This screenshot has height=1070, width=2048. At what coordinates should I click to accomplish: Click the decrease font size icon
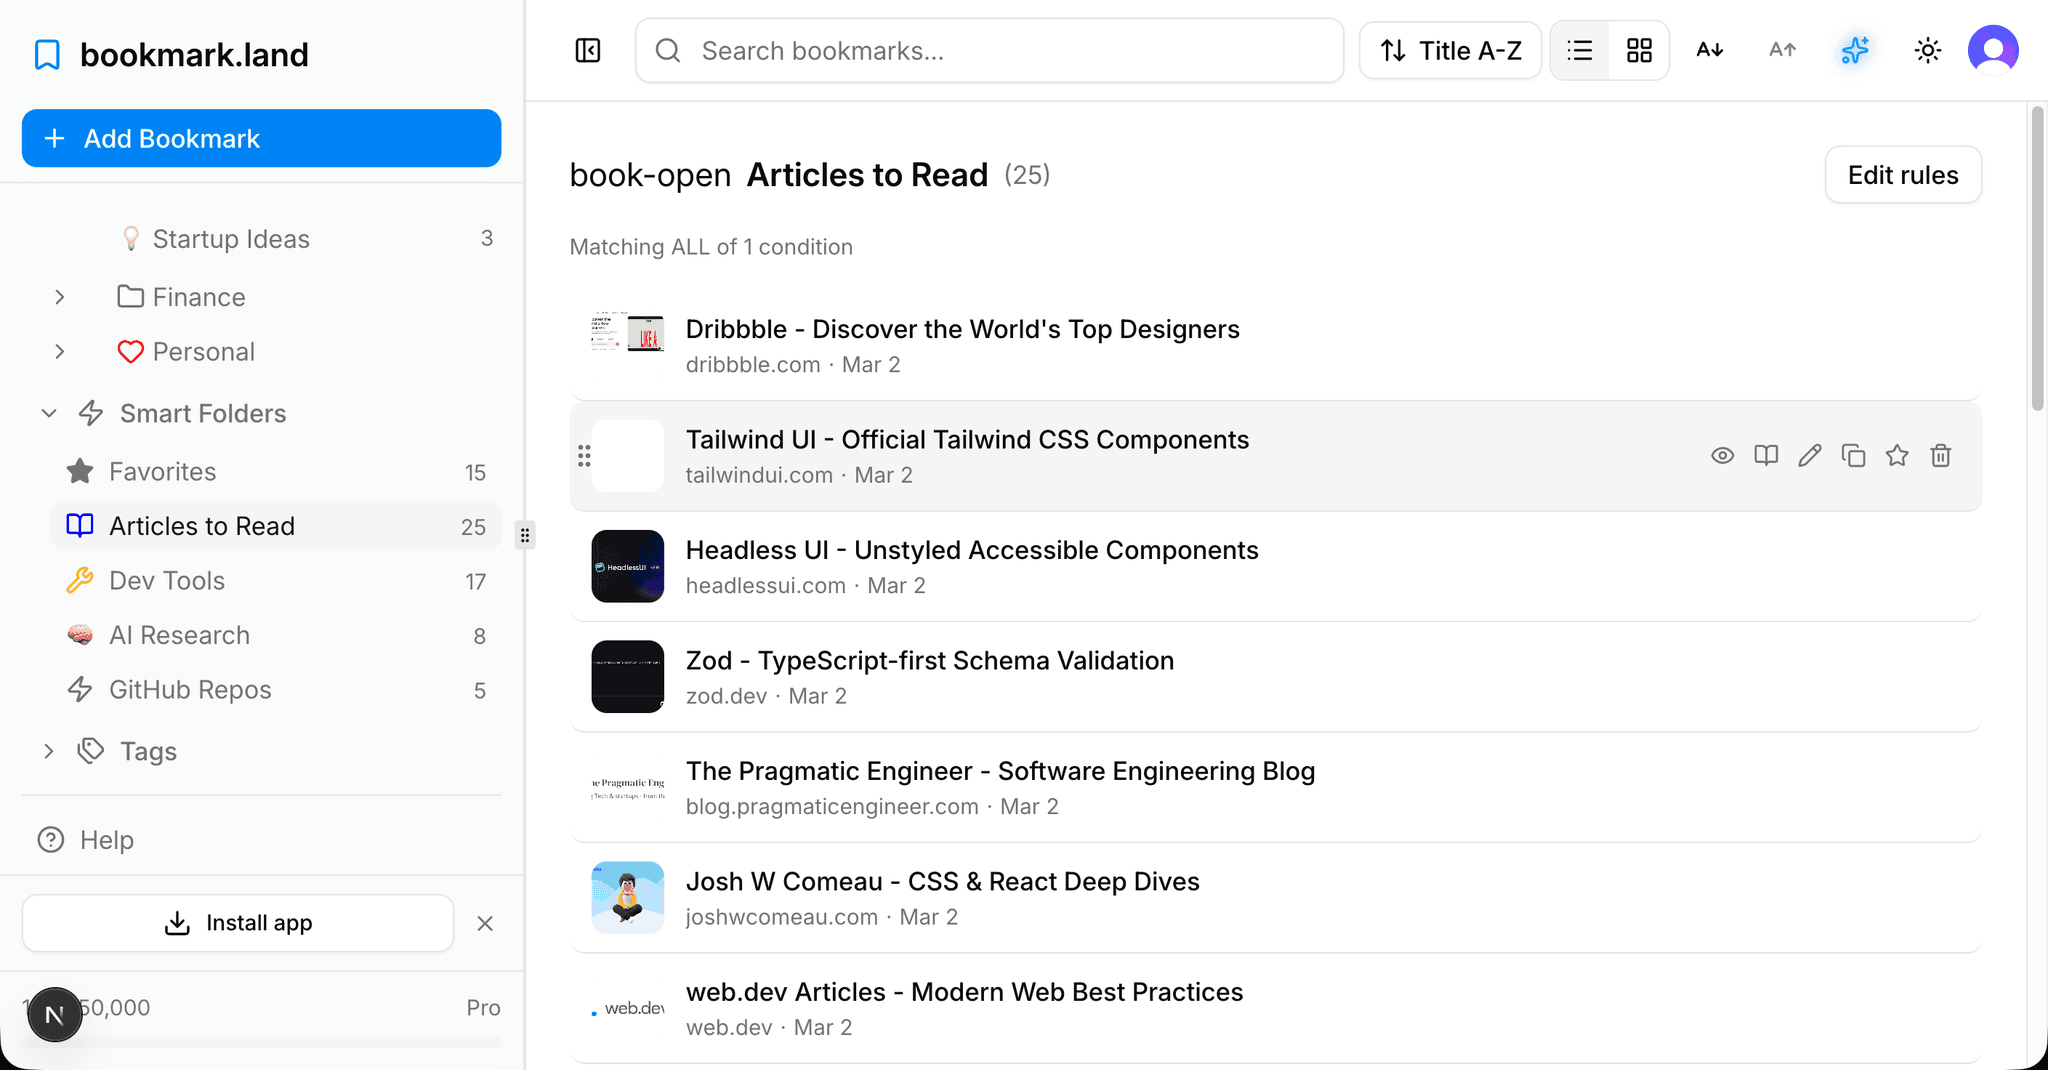coord(1710,50)
